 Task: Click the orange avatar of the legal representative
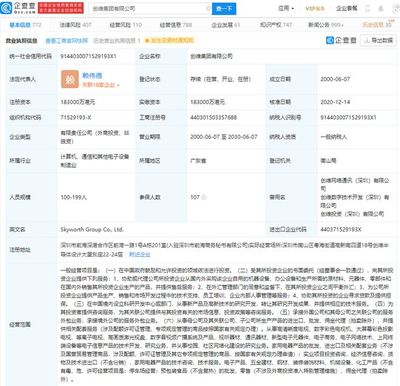[x=70, y=79]
